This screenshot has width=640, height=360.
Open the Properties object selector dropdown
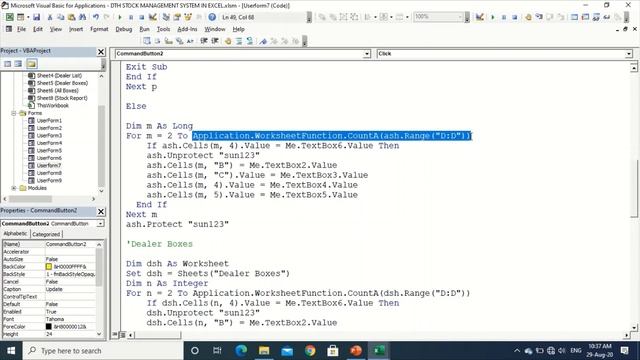[x=100, y=224]
